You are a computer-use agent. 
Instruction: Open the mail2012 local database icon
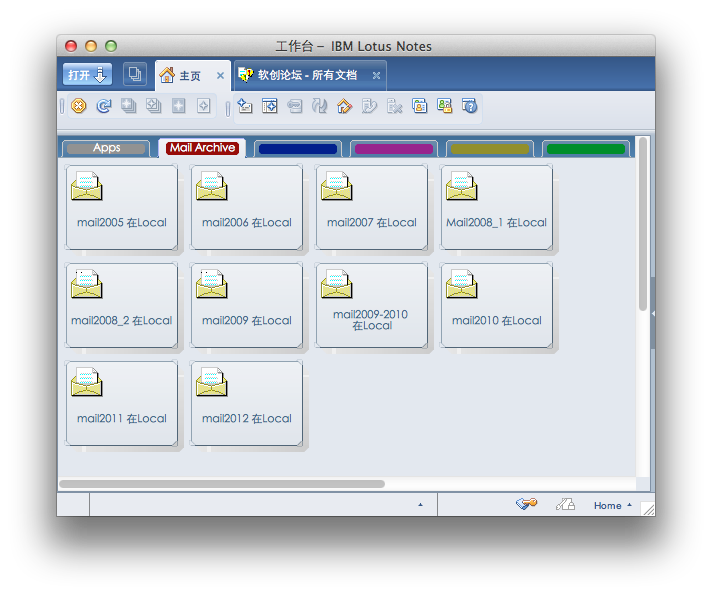[x=246, y=403]
